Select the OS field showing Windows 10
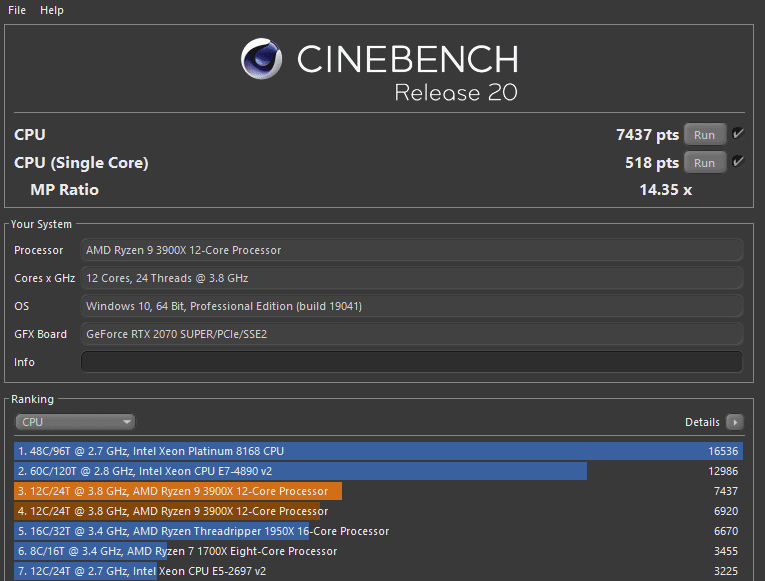 pos(412,306)
